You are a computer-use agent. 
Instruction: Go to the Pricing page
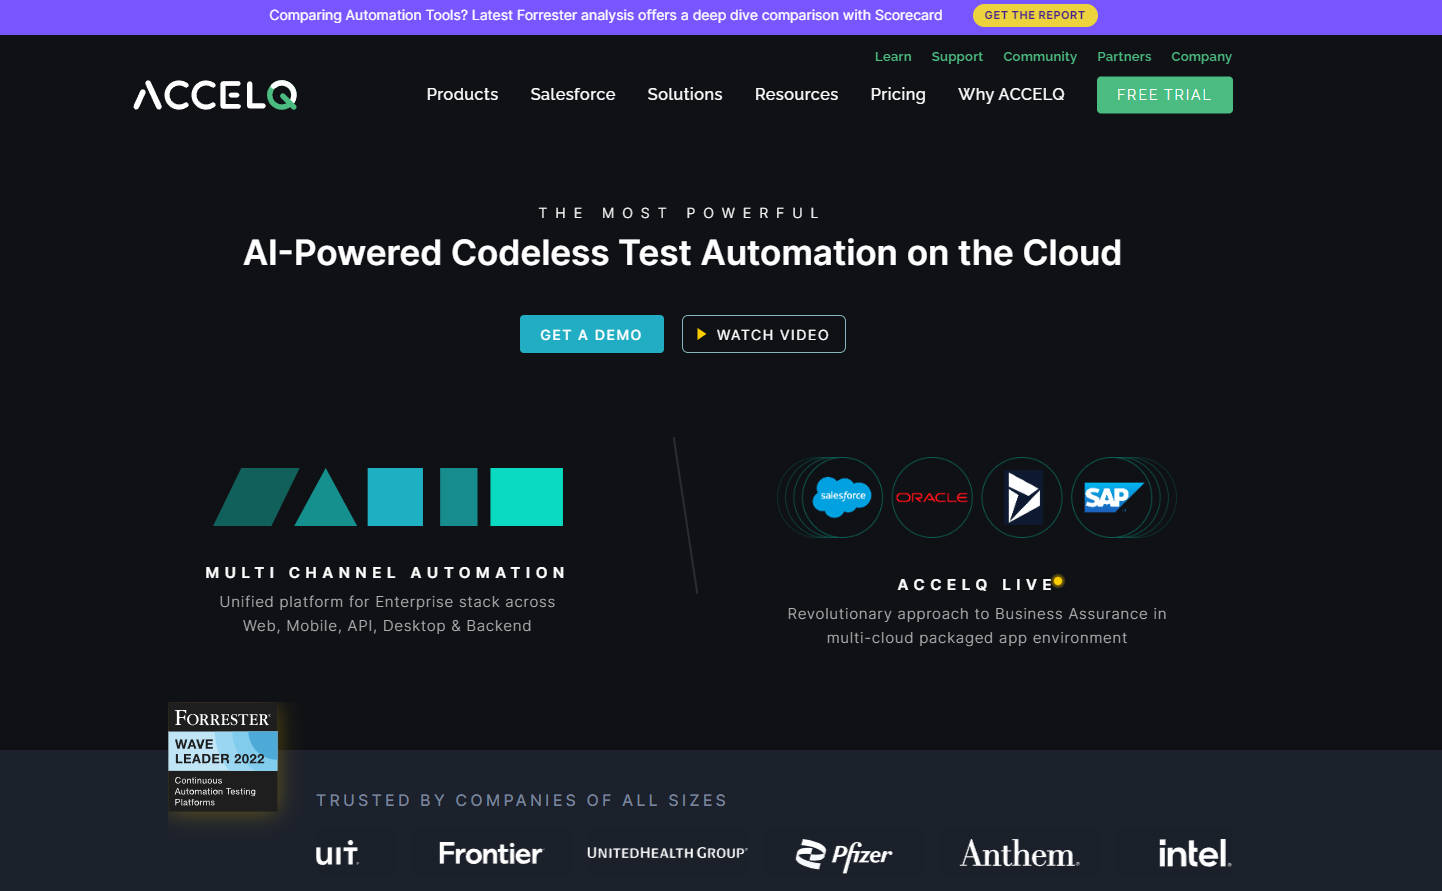897,94
